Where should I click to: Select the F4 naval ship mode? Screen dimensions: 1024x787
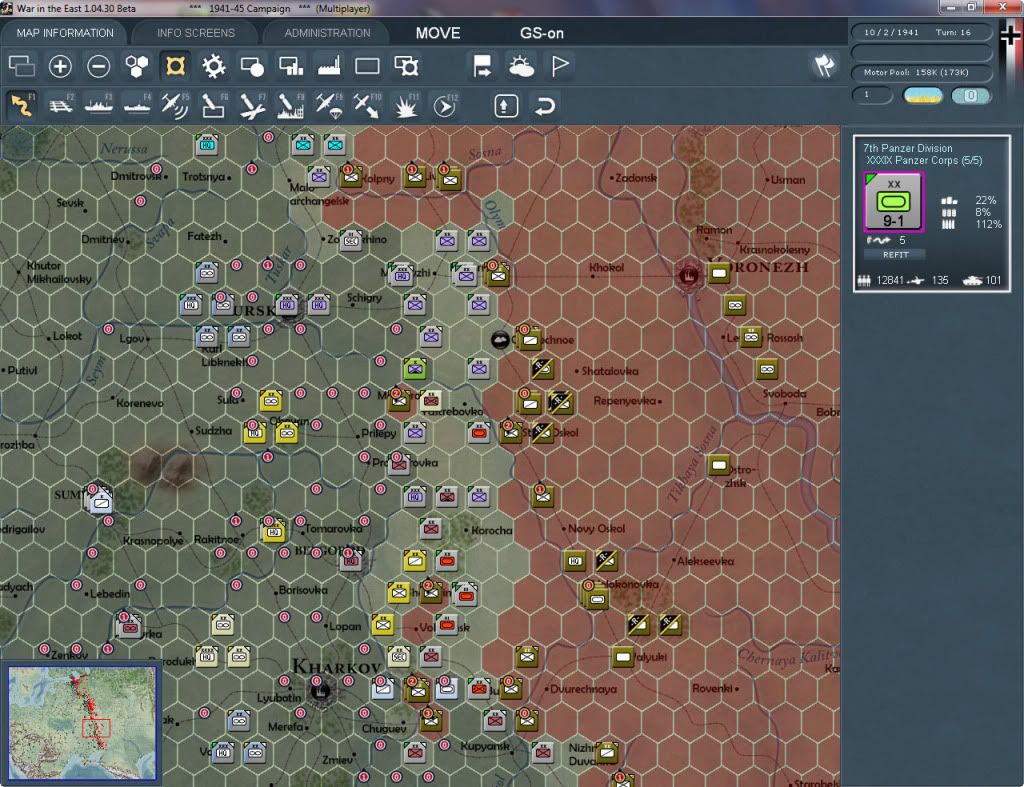coord(137,105)
